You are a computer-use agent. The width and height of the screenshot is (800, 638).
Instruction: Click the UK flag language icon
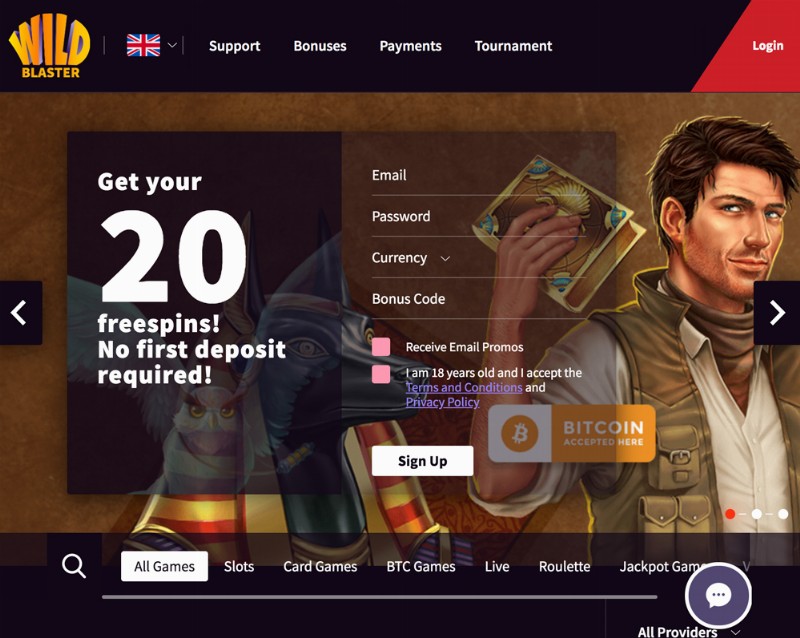[x=143, y=45]
